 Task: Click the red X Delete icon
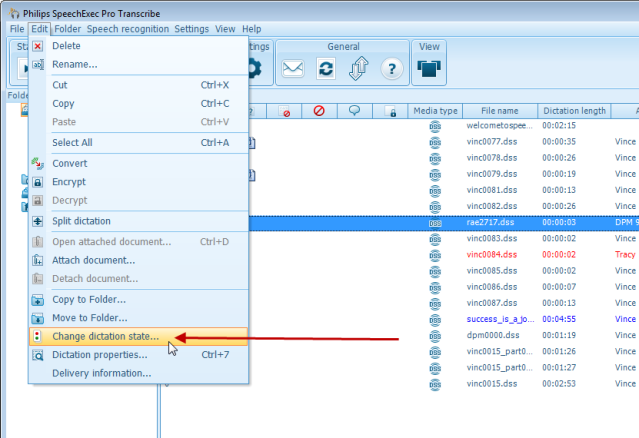pos(37,46)
